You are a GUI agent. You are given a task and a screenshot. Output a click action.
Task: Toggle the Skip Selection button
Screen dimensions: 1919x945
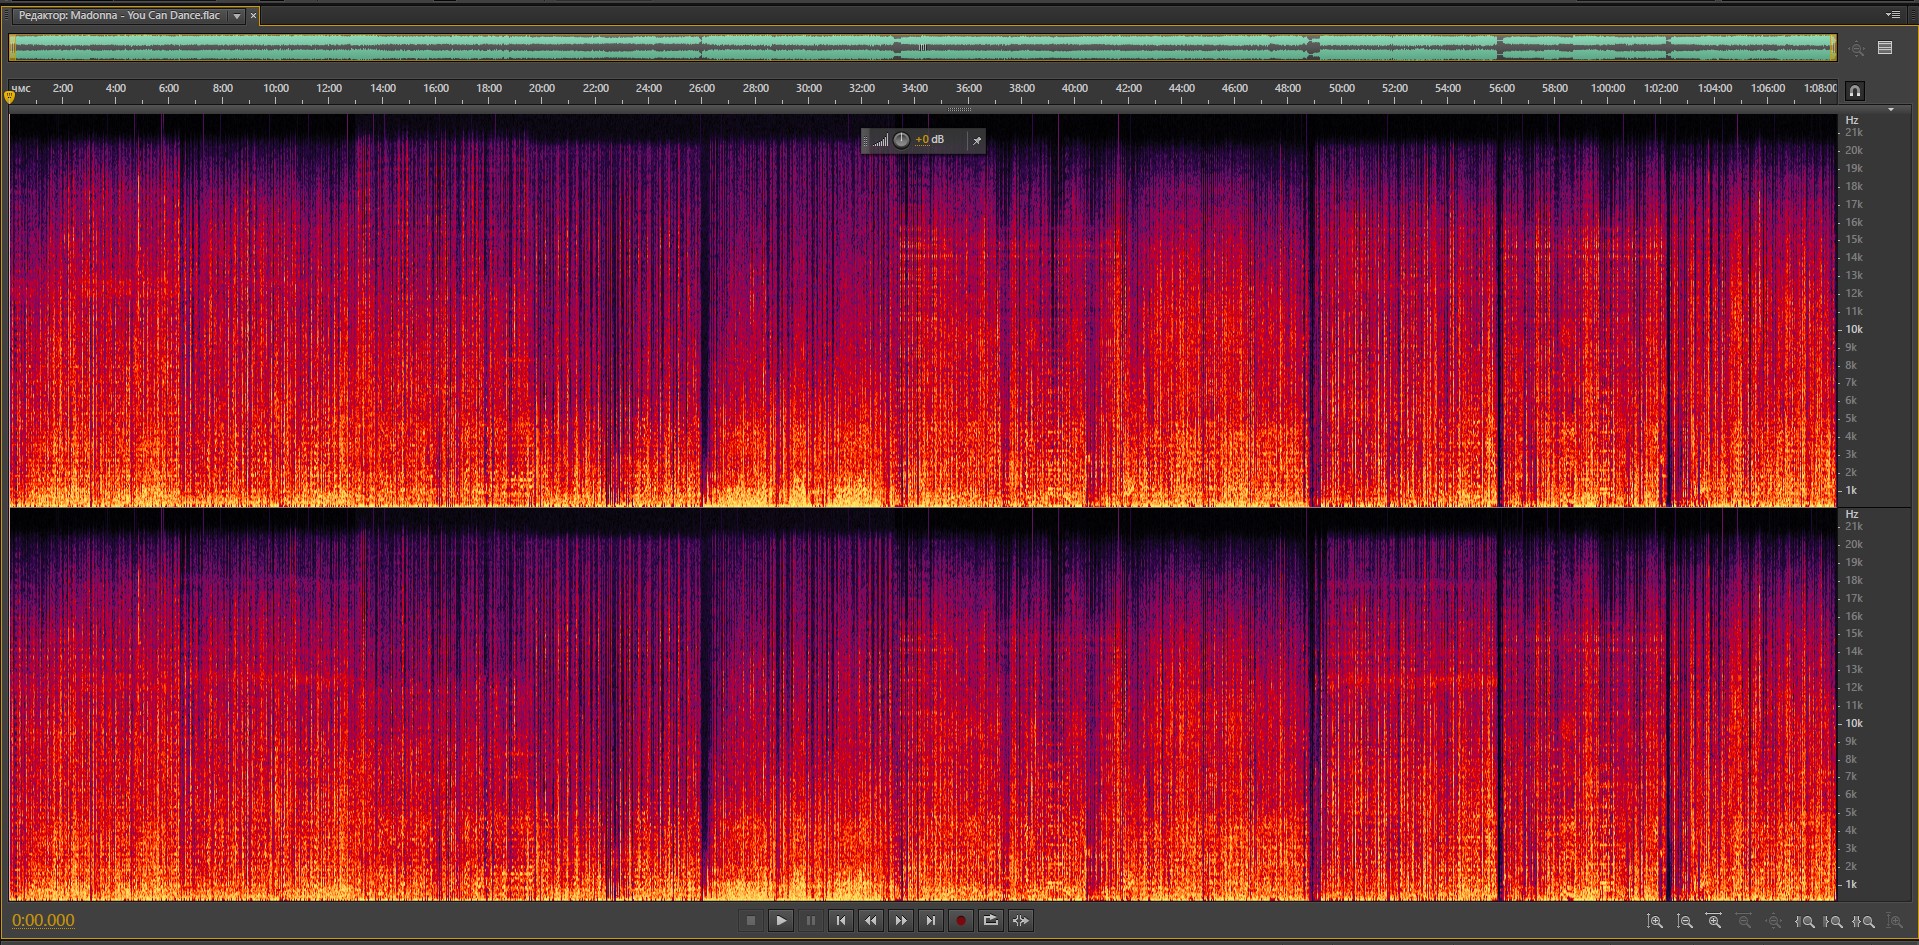coord(1021,921)
